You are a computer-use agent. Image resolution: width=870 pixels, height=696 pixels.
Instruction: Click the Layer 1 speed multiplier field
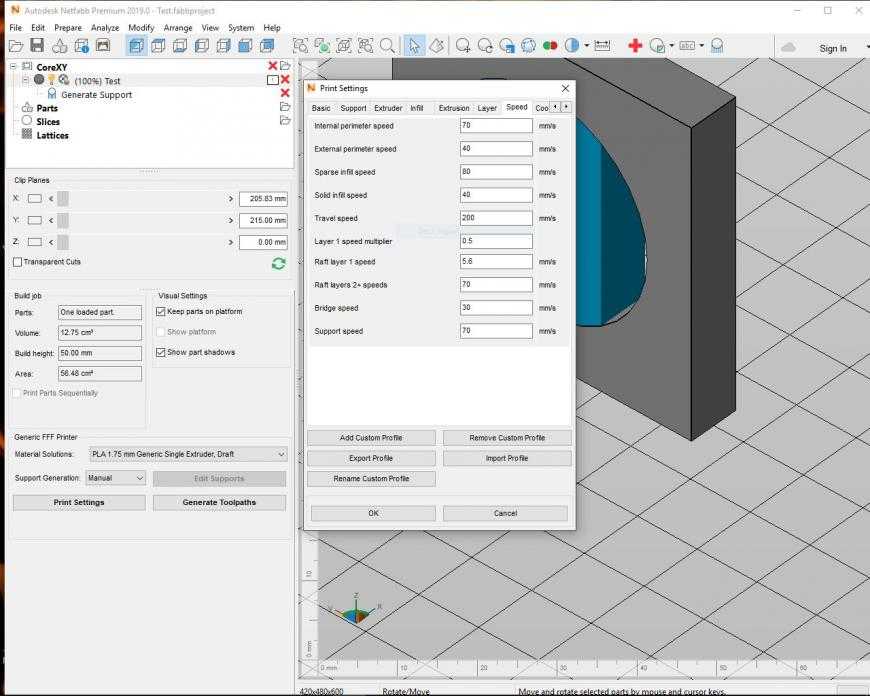click(x=496, y=241)
